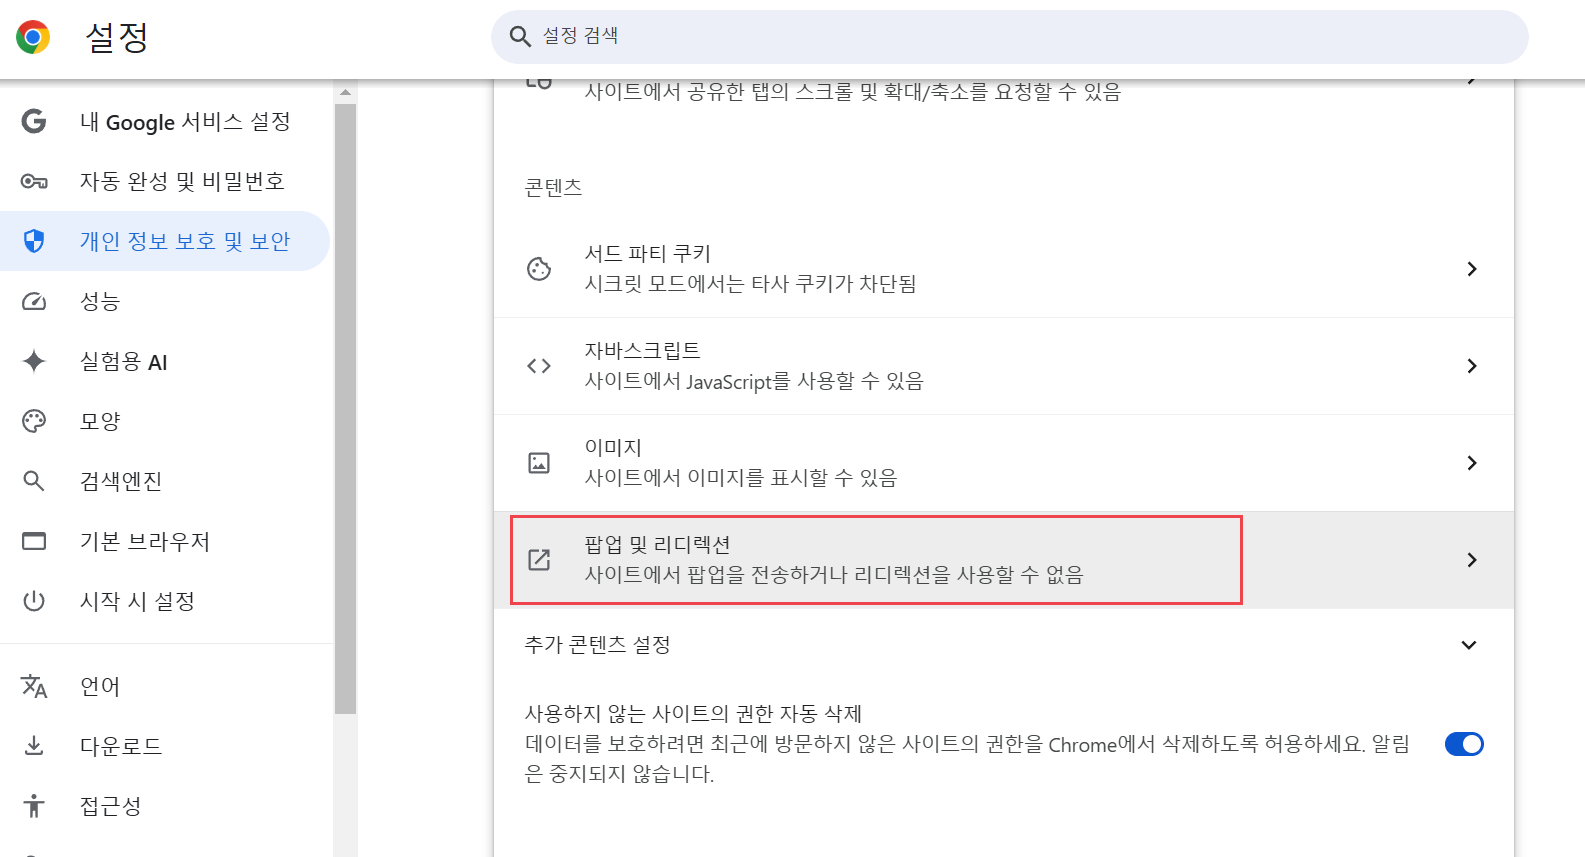Open 자바스크립트 settings arrow

(1471, 366)
